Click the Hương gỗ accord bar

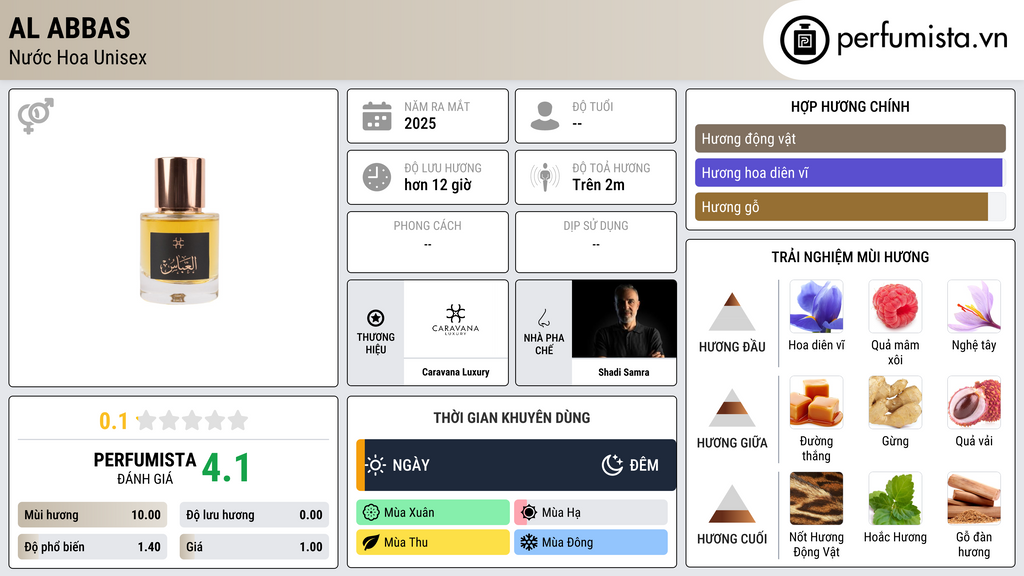(850, 206)
